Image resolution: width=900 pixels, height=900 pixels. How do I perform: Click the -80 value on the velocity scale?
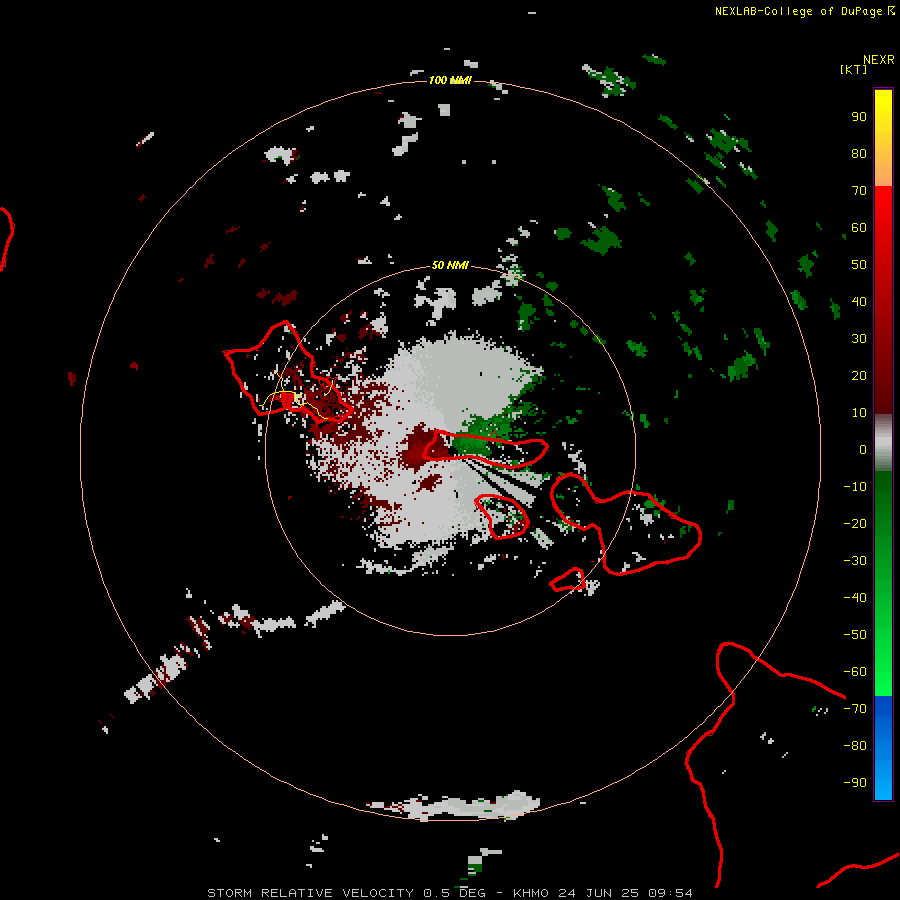855,746
